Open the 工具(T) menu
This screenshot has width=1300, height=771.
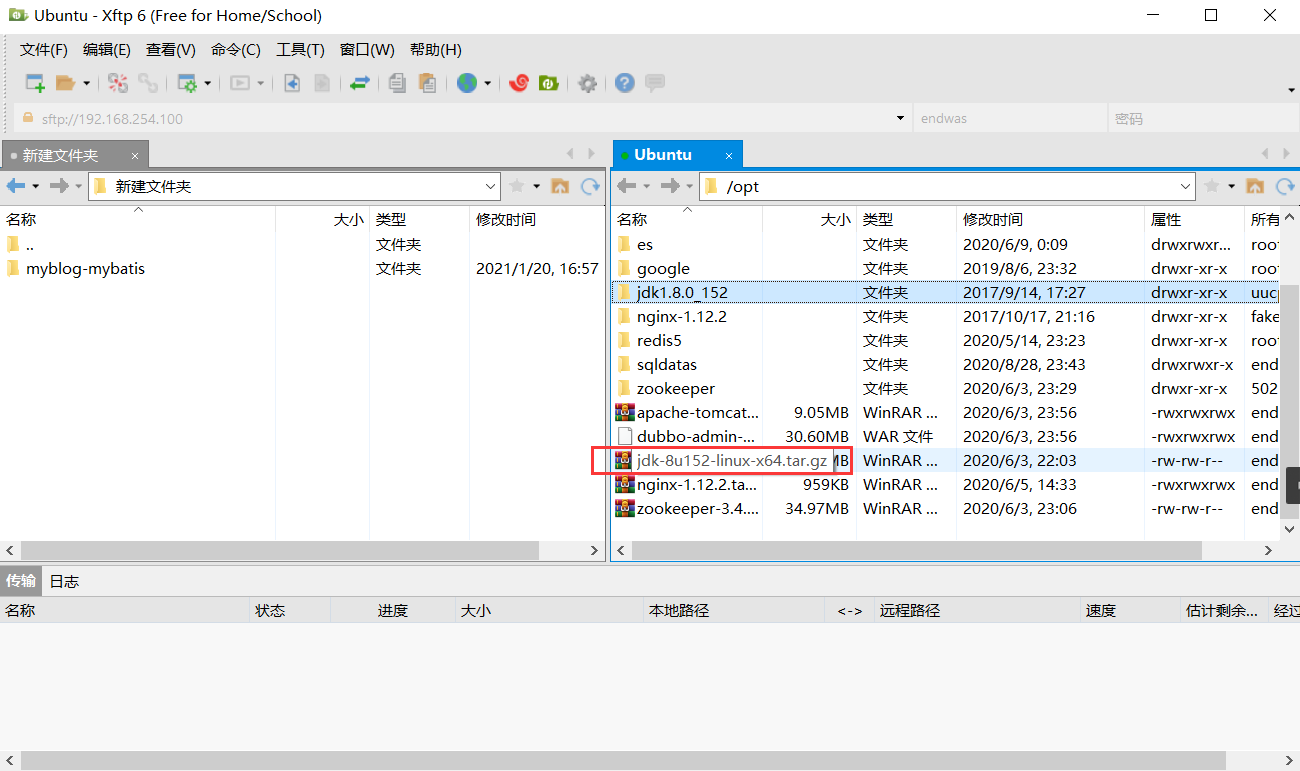301,49
